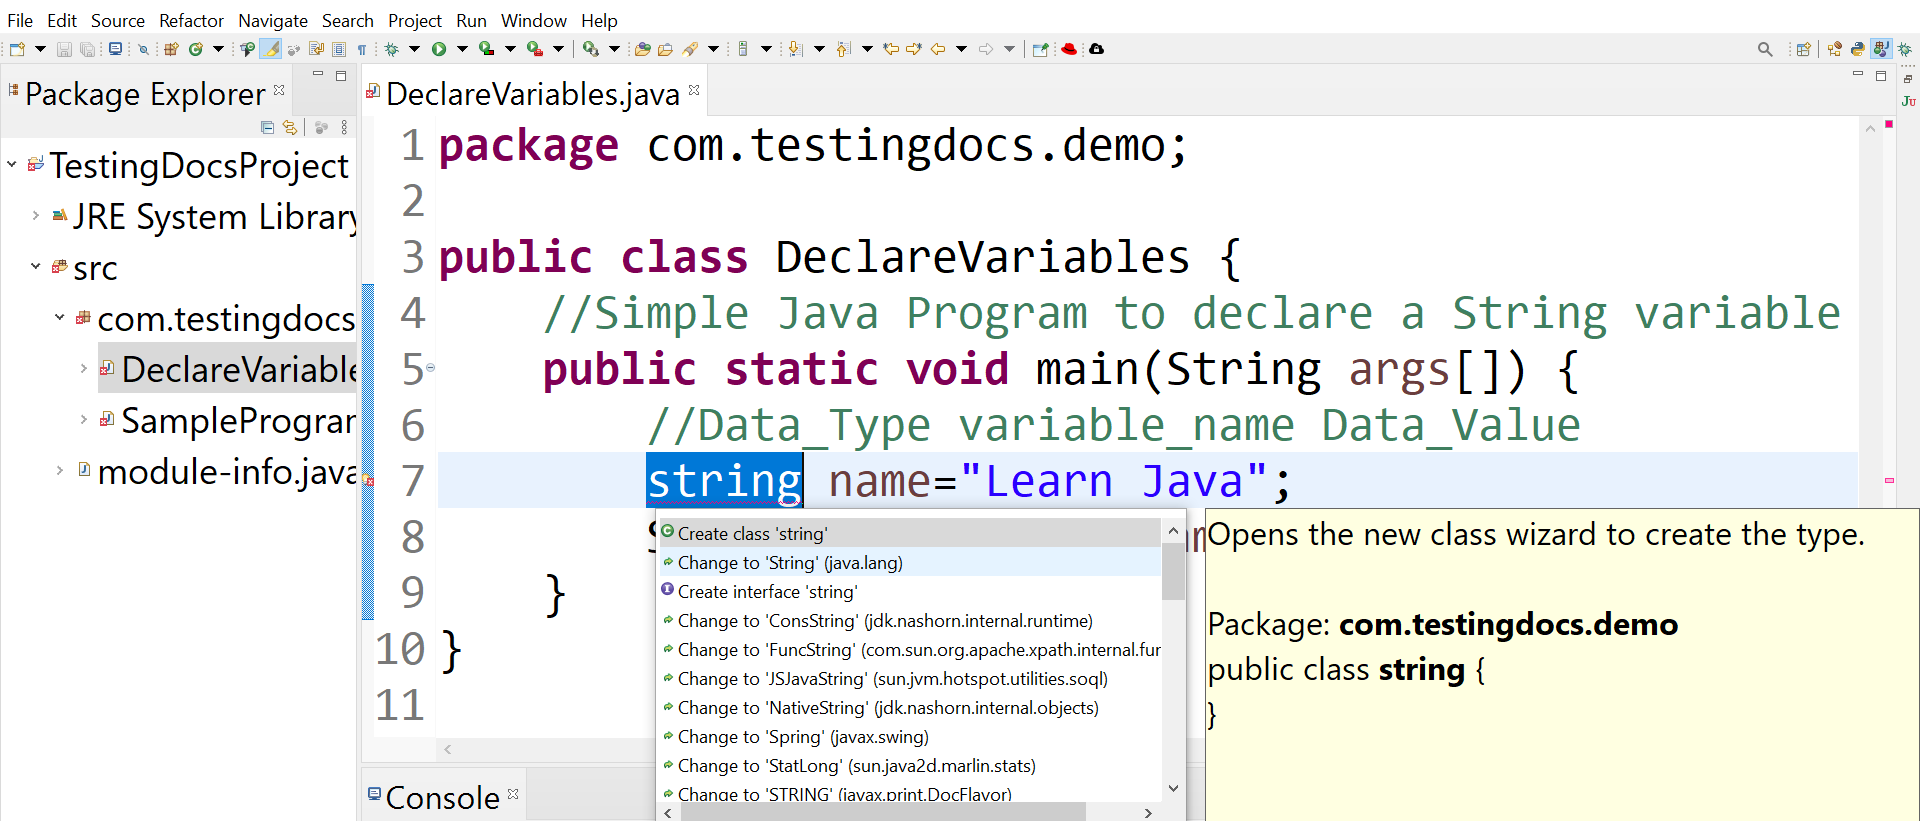Click the Coverage run icon
This screenshot has height=821, width=1920.
coord(486,49)
